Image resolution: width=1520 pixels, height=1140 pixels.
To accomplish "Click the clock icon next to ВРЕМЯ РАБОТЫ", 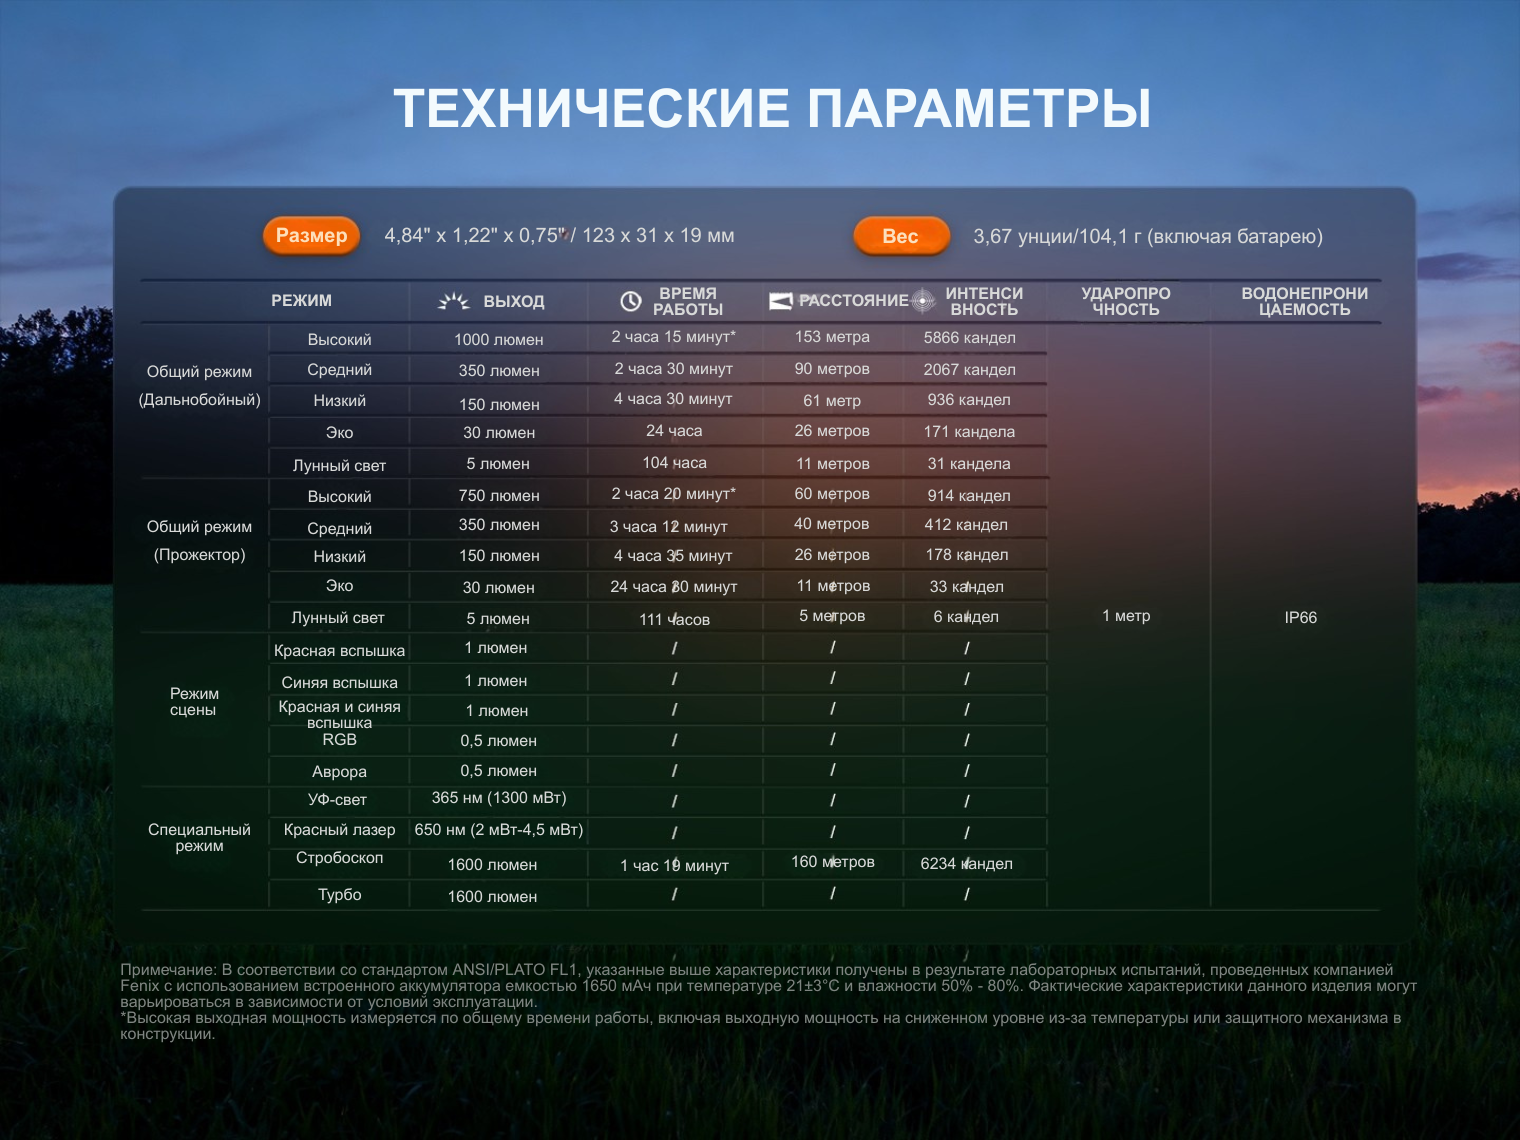I will [x=631, y=301].
